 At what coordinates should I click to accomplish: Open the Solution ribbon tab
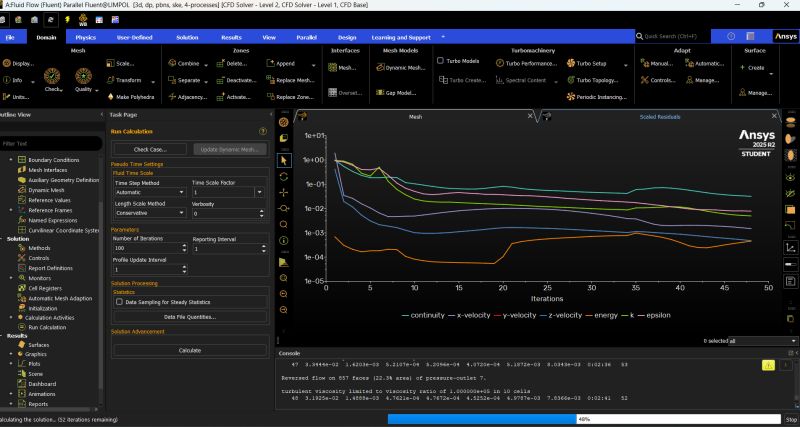(x=187, y=37)
